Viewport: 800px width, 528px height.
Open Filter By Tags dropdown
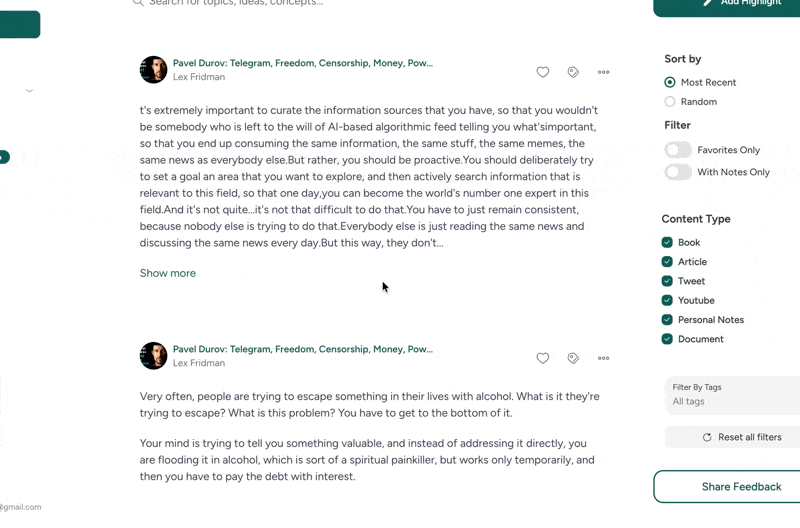pos(735,395)
